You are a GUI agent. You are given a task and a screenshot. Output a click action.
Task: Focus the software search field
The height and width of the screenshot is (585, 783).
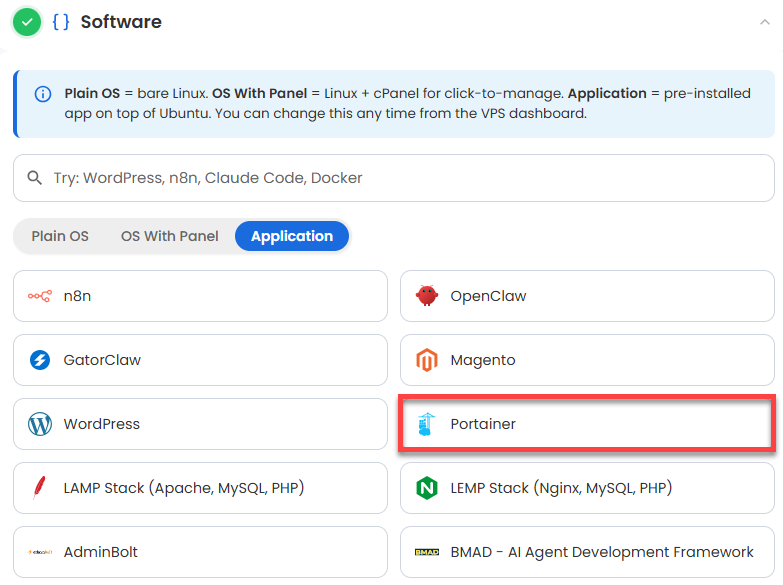click(x=393, y=178)
